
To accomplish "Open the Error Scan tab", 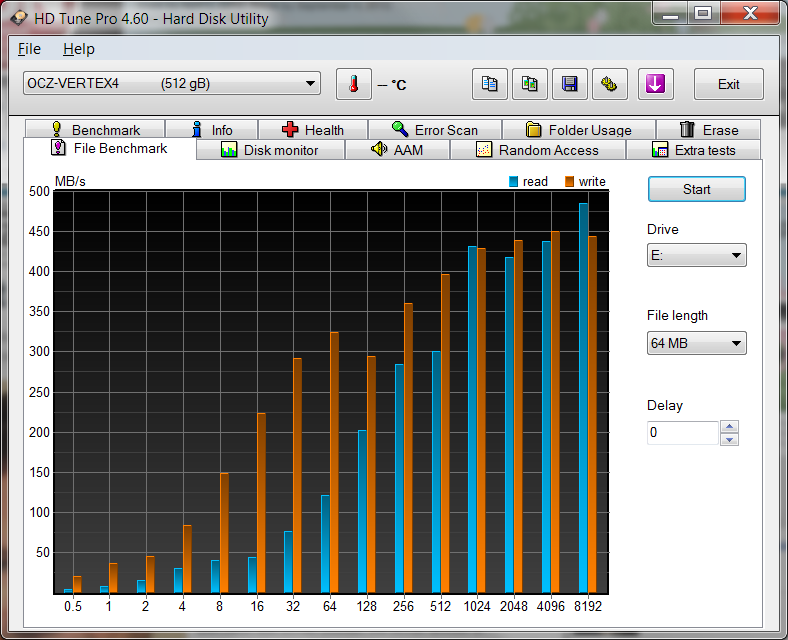I will (434, 130).
